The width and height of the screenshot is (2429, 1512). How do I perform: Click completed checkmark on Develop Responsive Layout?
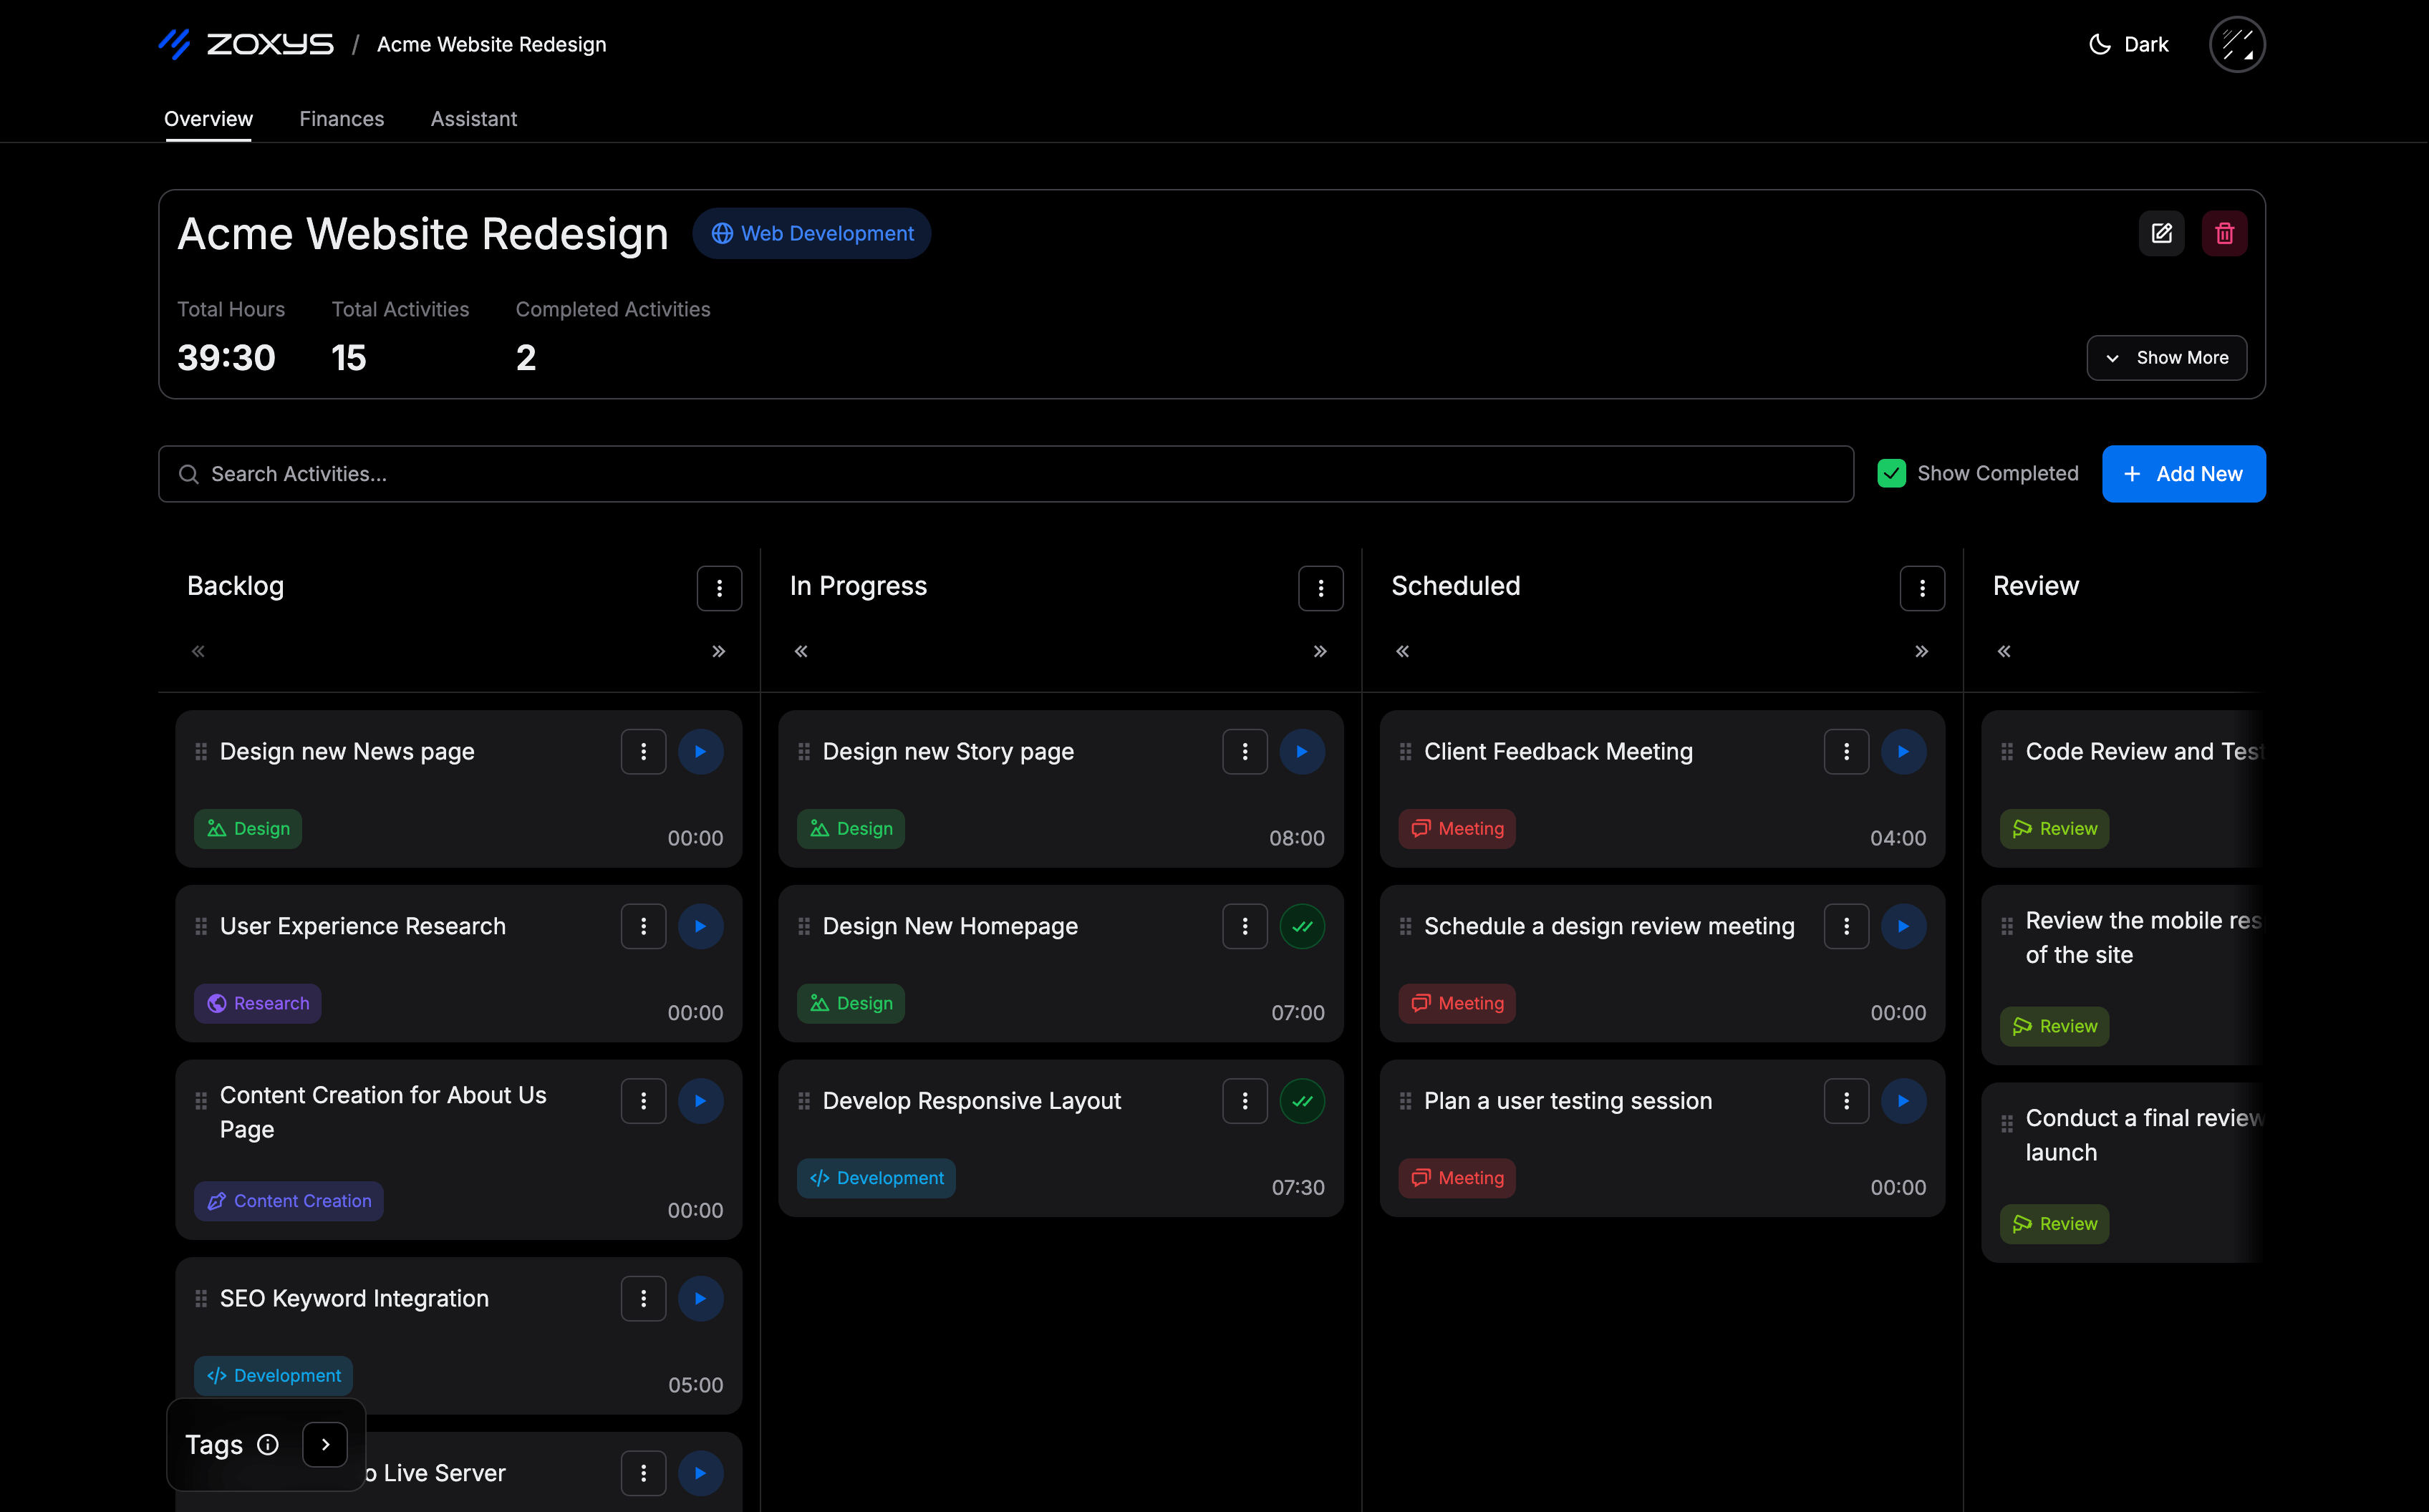coord(1302,1101)
